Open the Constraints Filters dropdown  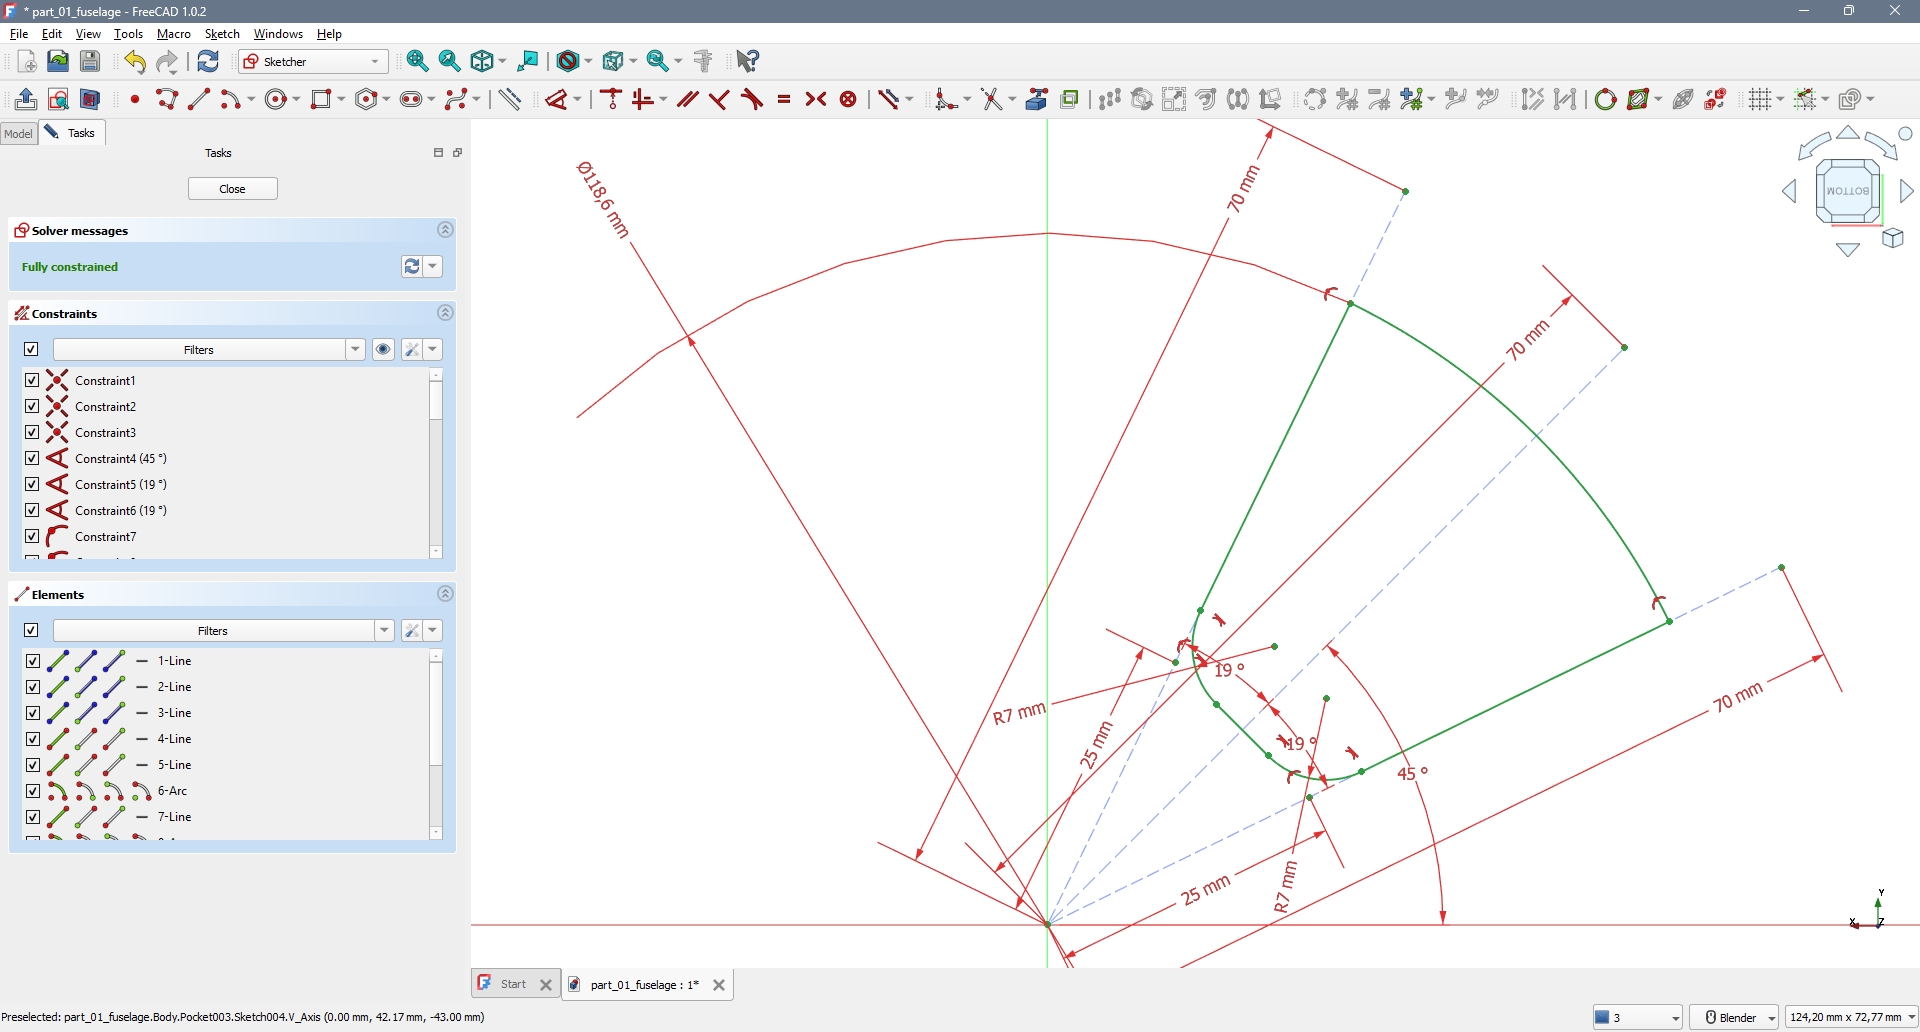355,349
